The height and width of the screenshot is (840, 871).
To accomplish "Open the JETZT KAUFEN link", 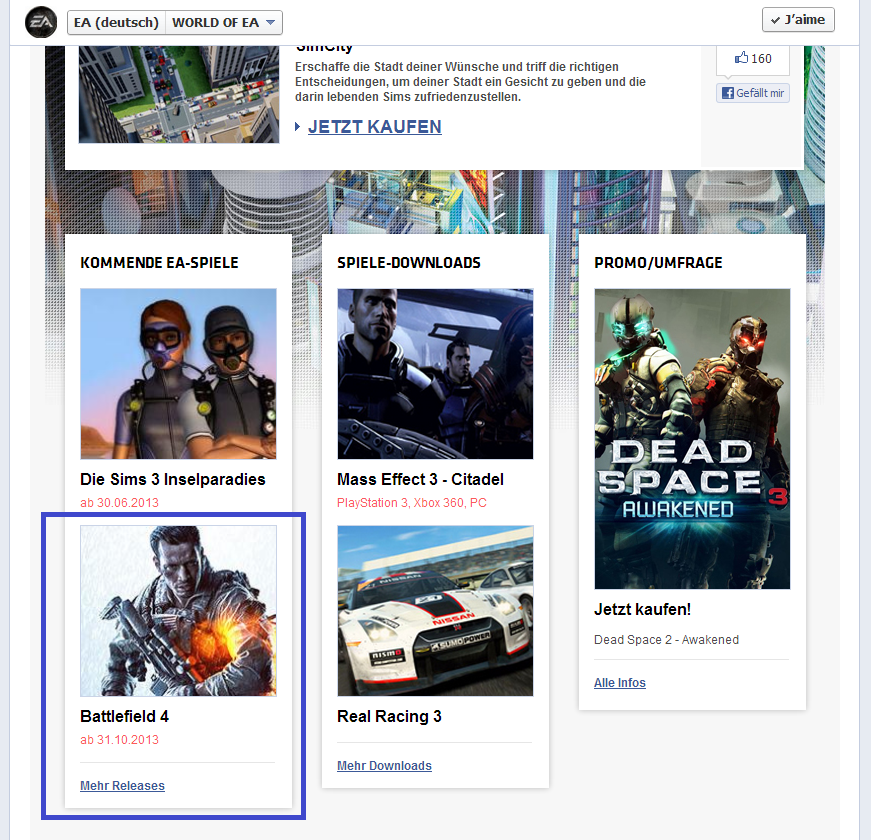I will tap(374, 127).
